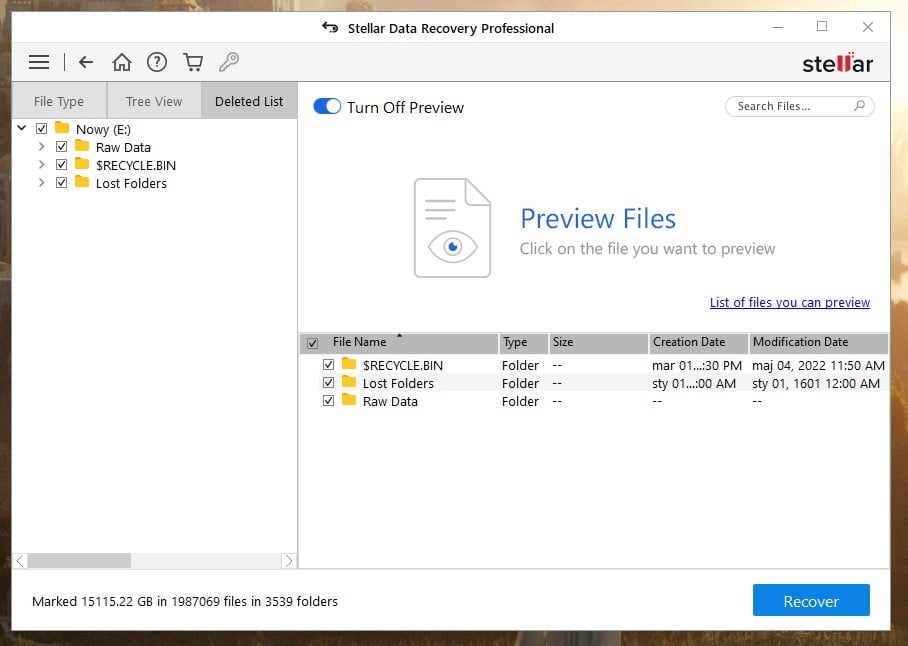The image size is (908, 646).
Task: Sort by the Modification Date column header
Action: [818, 343]
